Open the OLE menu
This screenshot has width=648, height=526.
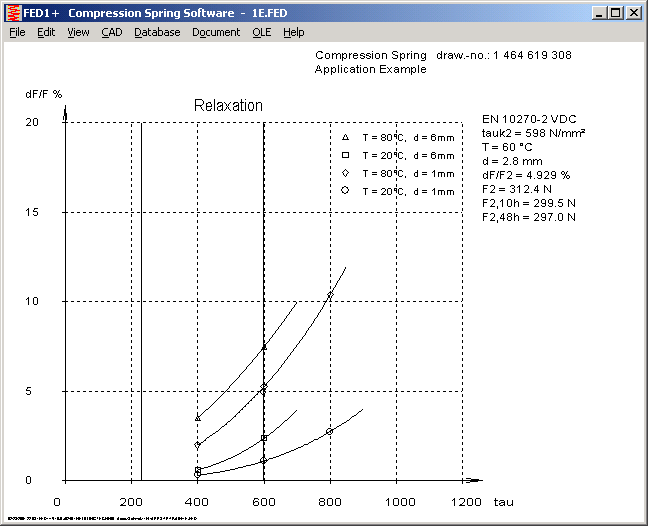tap(261, 32)
